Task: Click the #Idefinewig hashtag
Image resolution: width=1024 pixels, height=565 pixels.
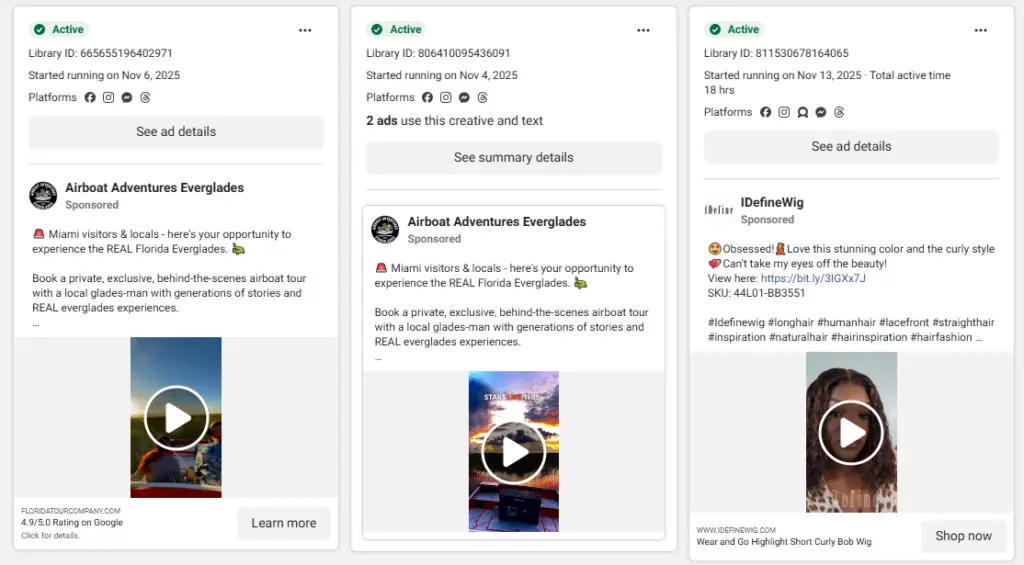Action: 736,323
